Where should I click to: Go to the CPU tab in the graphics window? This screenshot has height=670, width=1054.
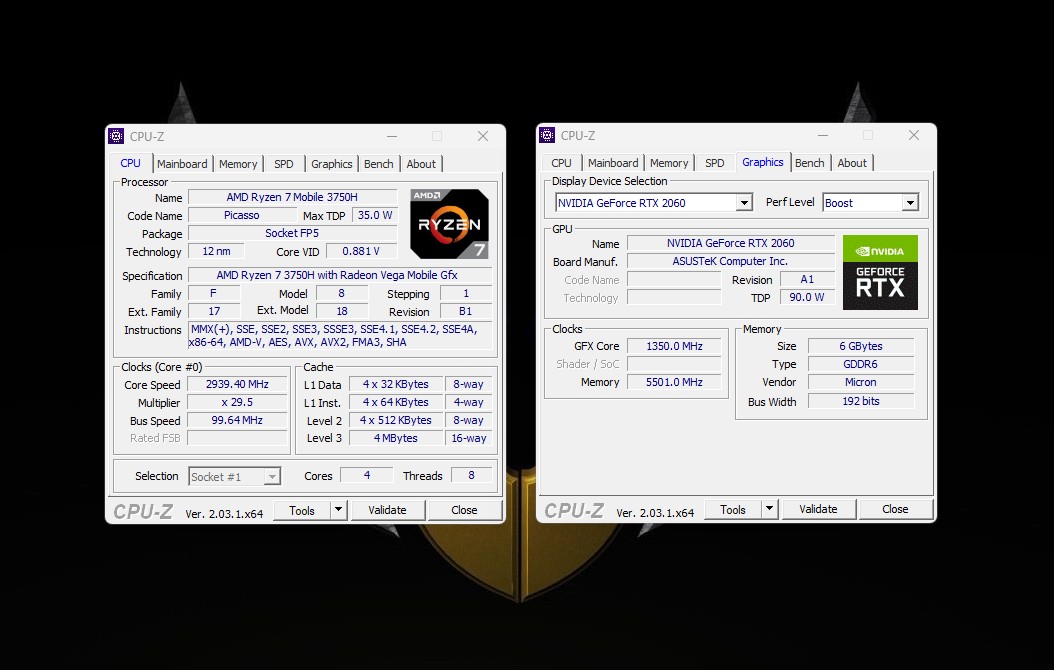coord(561,163)
